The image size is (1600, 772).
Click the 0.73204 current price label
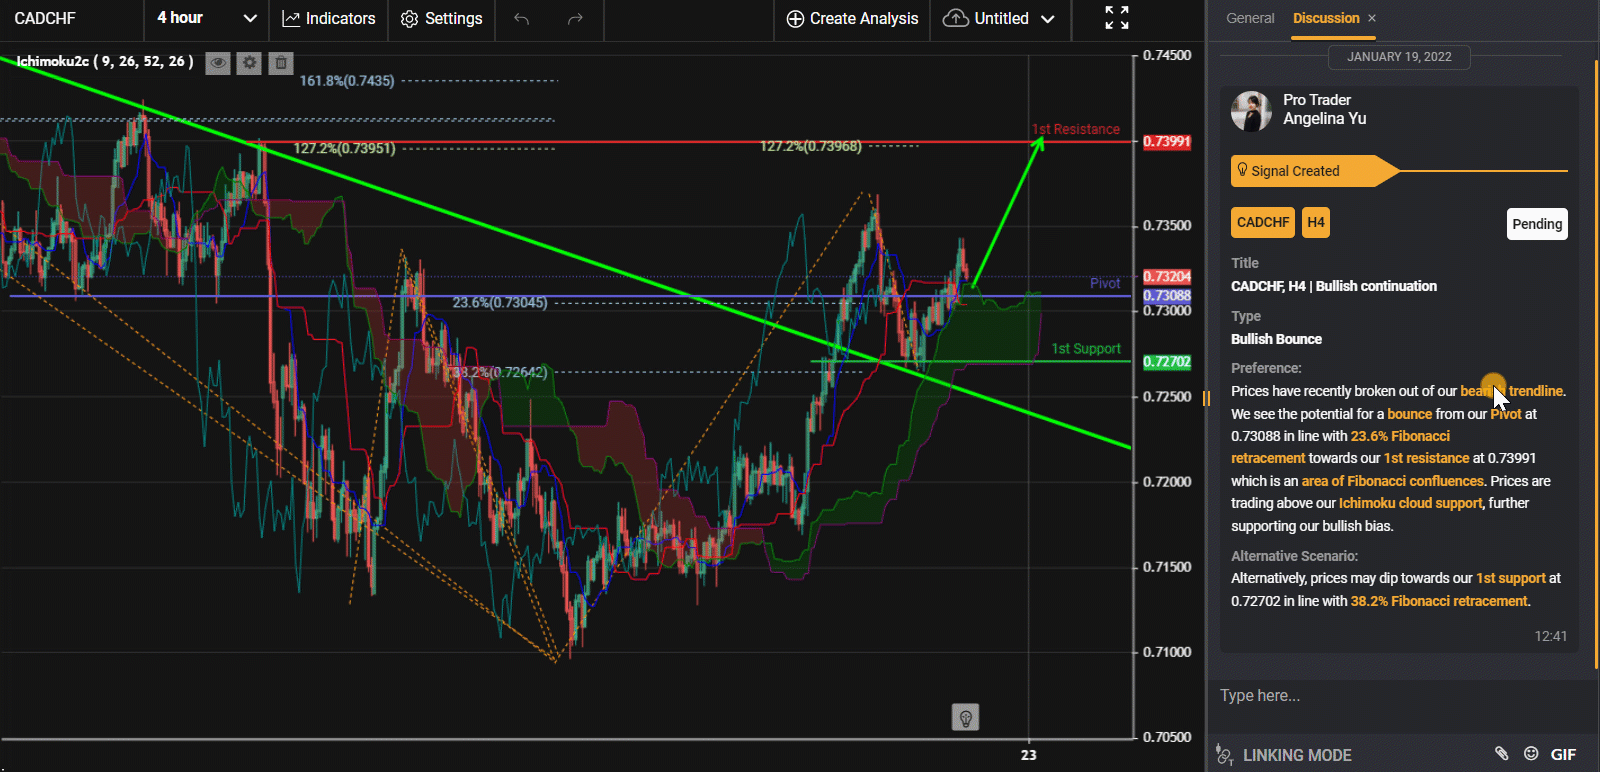pos(1167,276)
